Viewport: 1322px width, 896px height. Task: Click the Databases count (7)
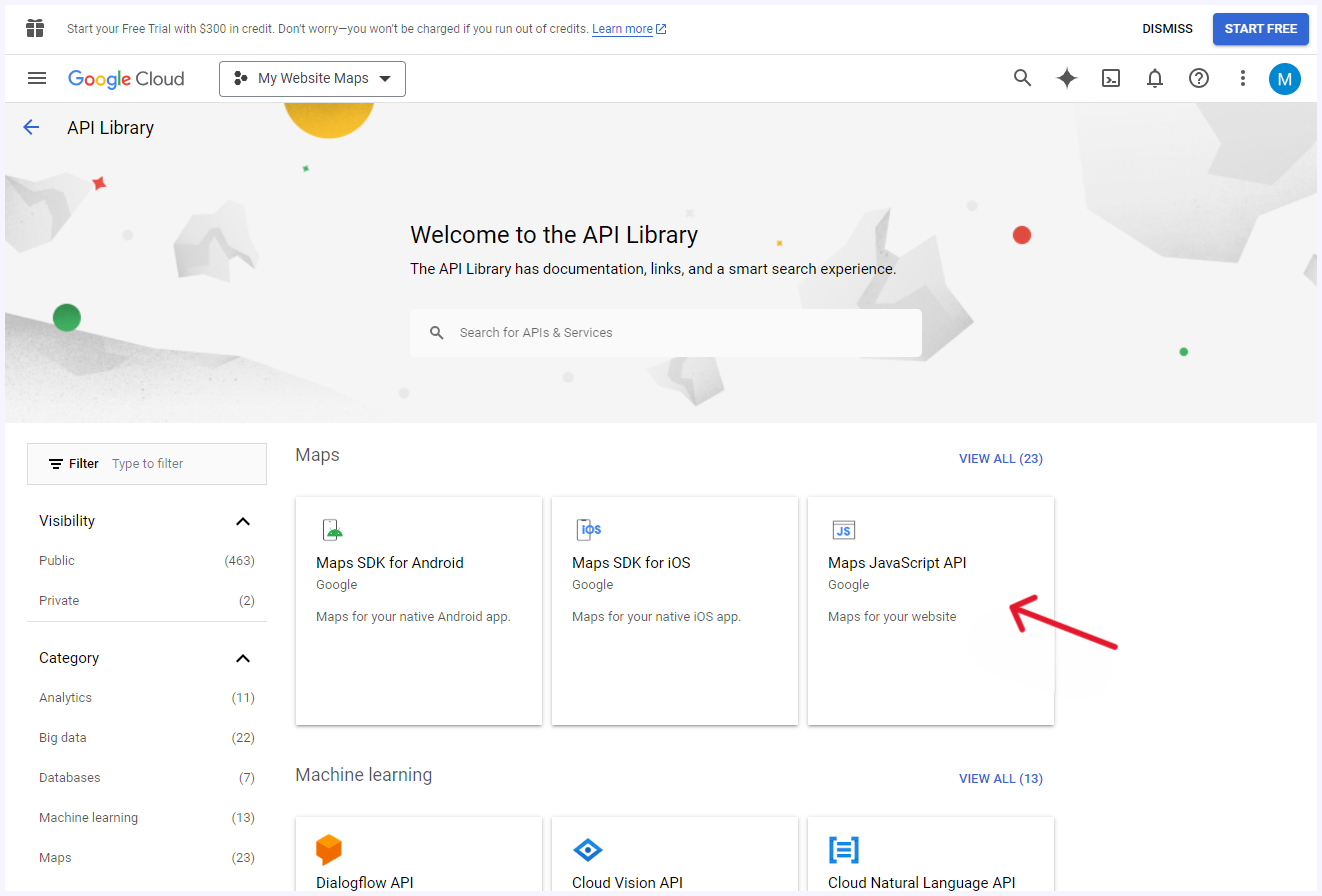247,778
